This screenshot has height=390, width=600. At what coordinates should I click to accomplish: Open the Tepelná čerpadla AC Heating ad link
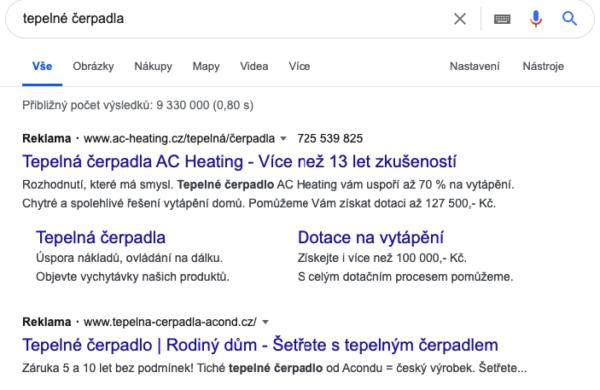click(239, 162)
